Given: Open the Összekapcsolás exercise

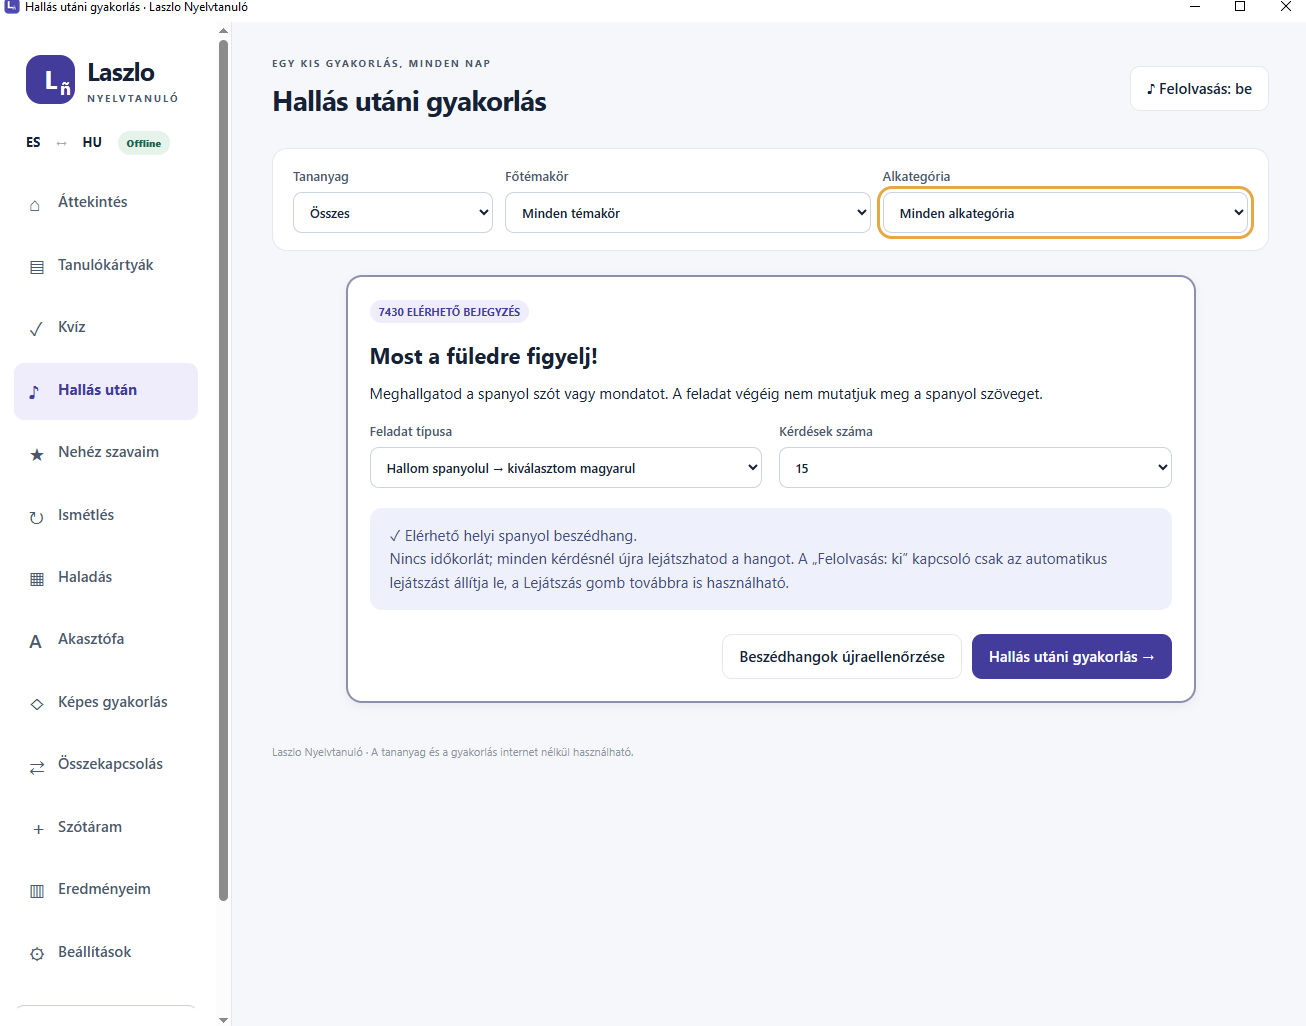Looking at the screenshot, I should pos(106,765).
